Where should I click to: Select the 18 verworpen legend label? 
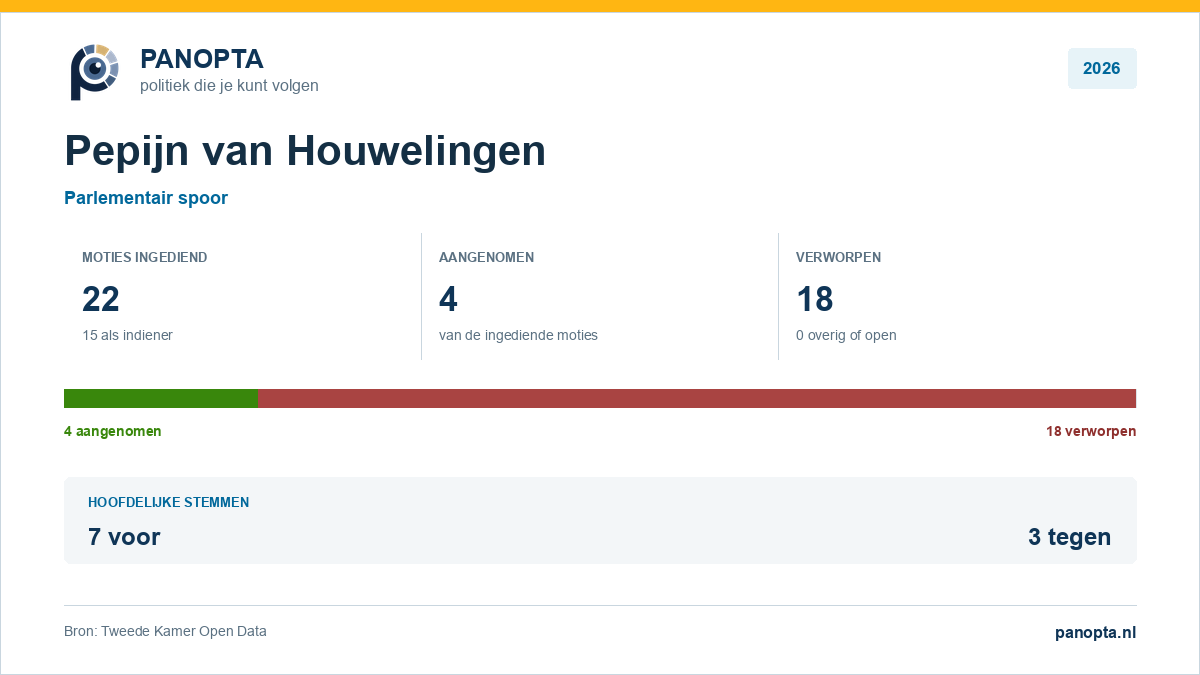pos(1091,431)
